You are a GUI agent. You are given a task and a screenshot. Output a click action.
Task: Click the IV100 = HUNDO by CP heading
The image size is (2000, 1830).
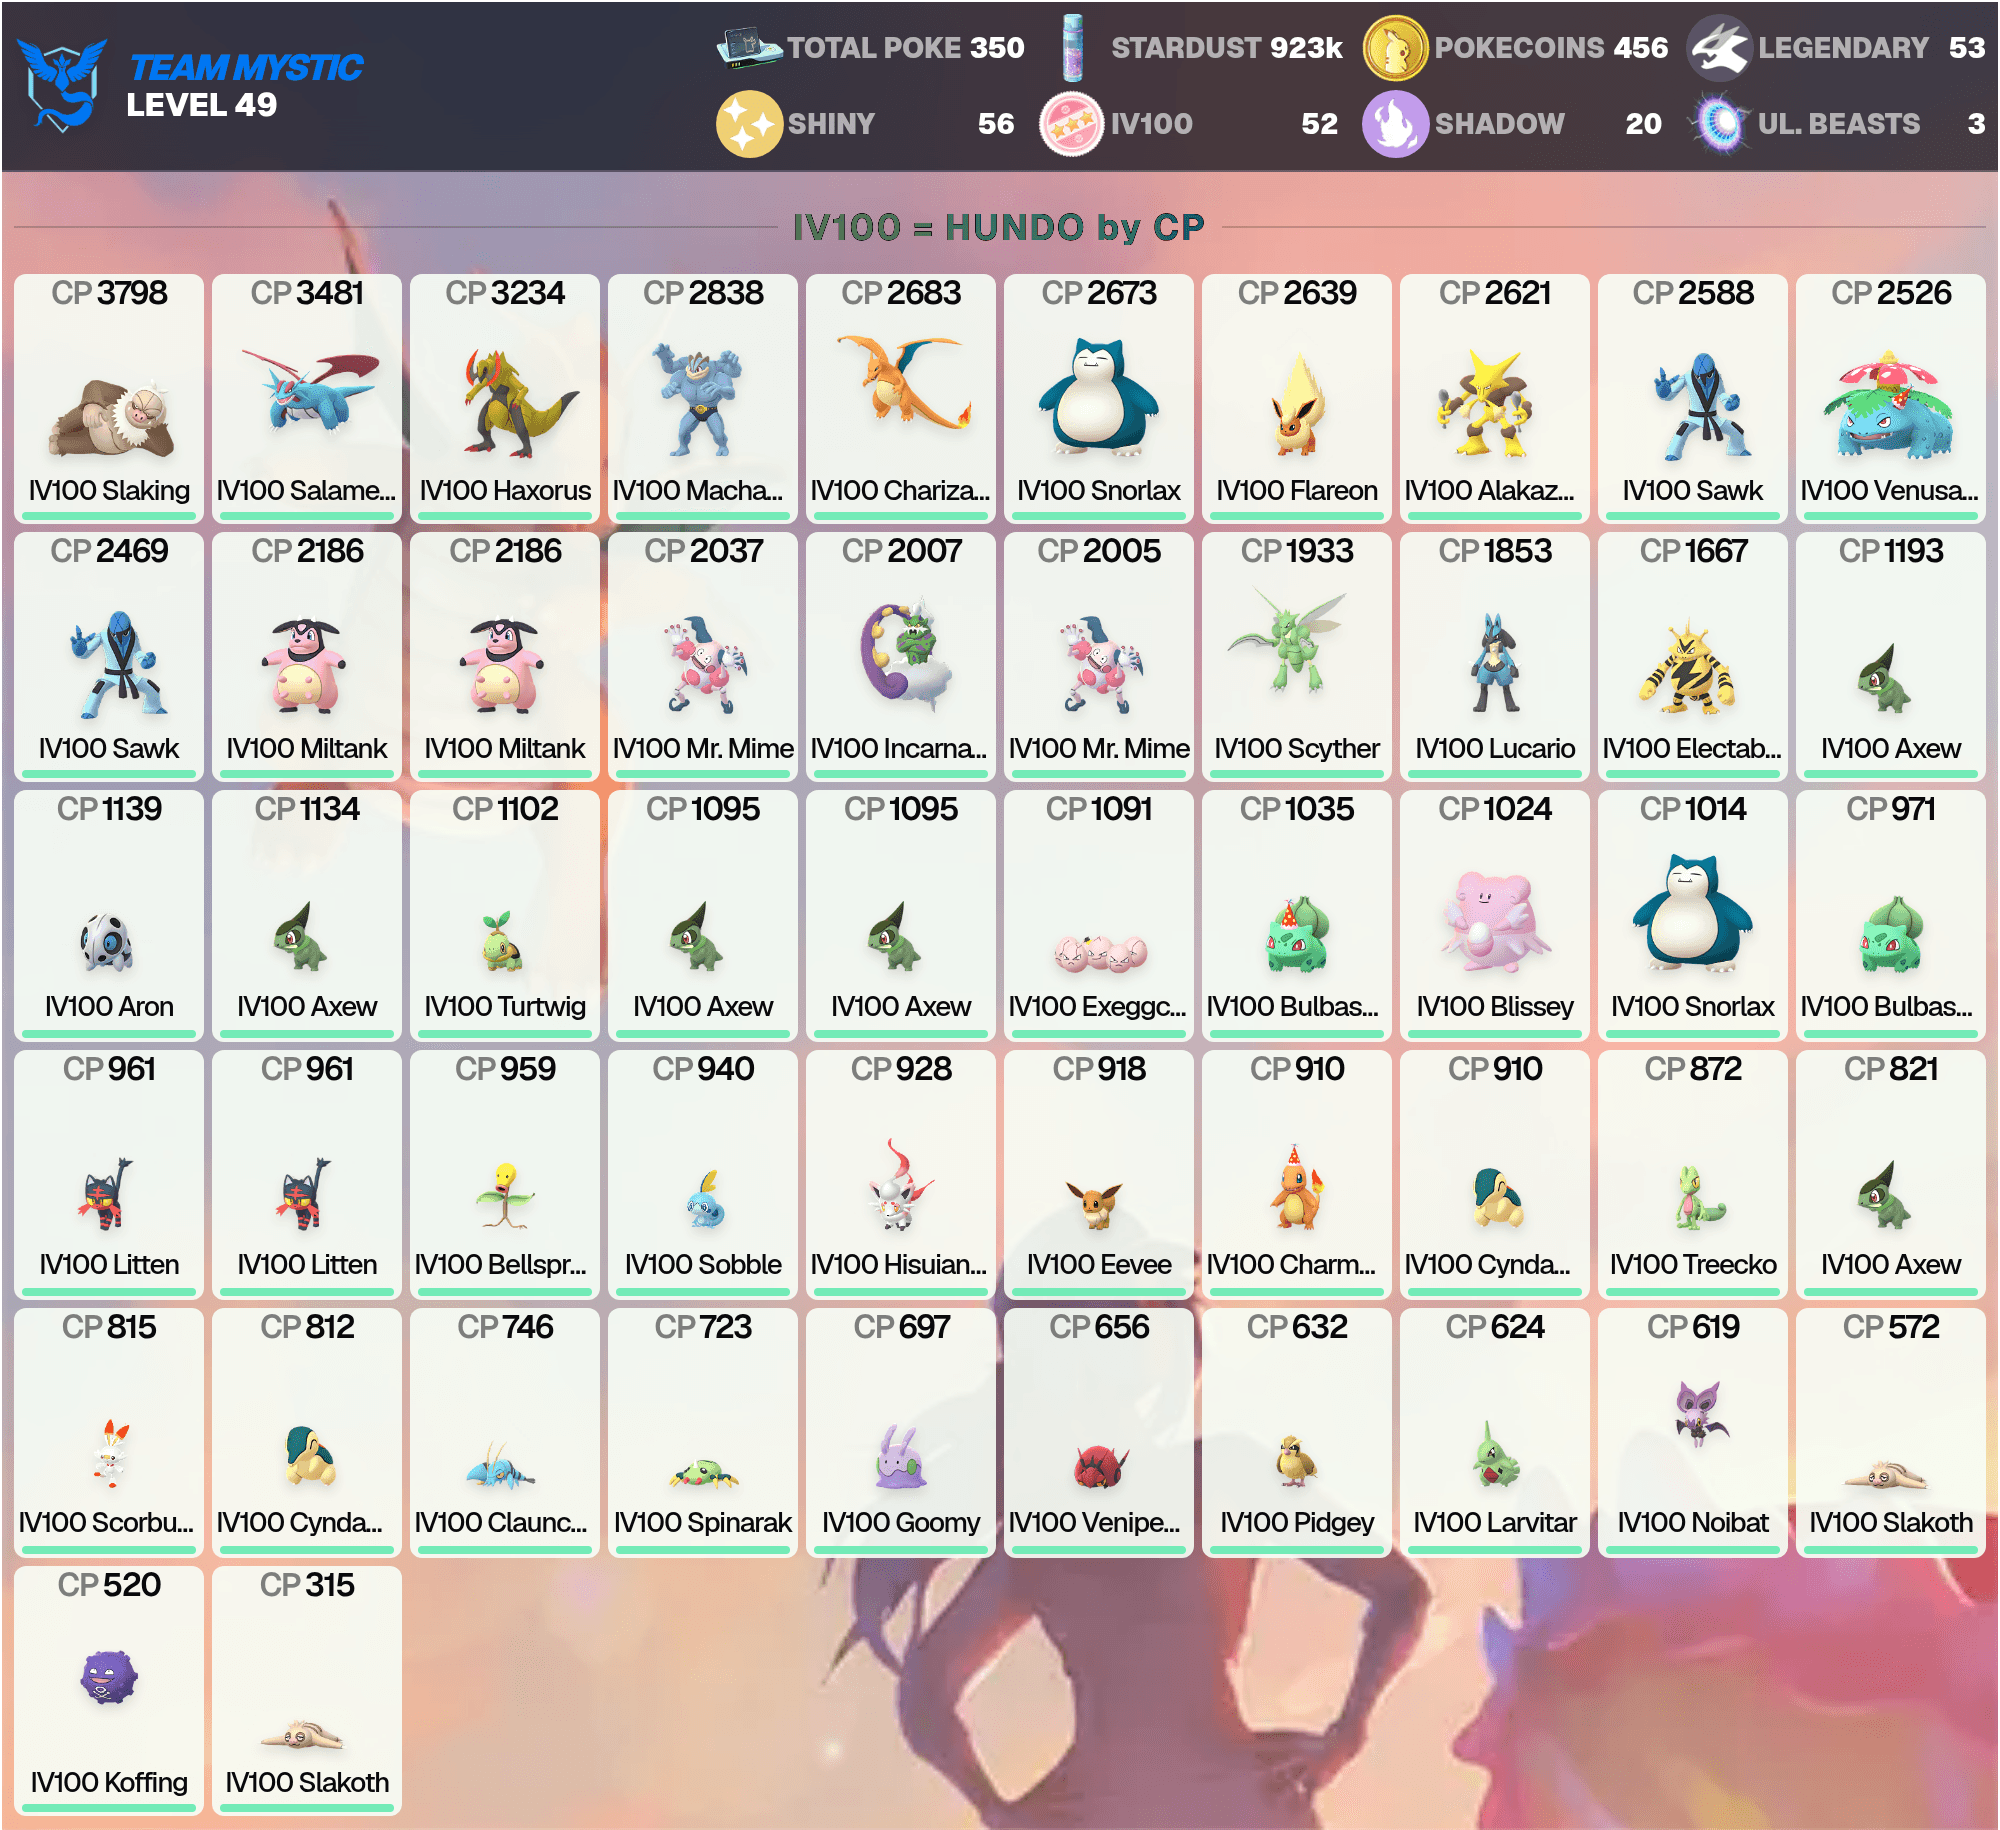click(998, 227)
